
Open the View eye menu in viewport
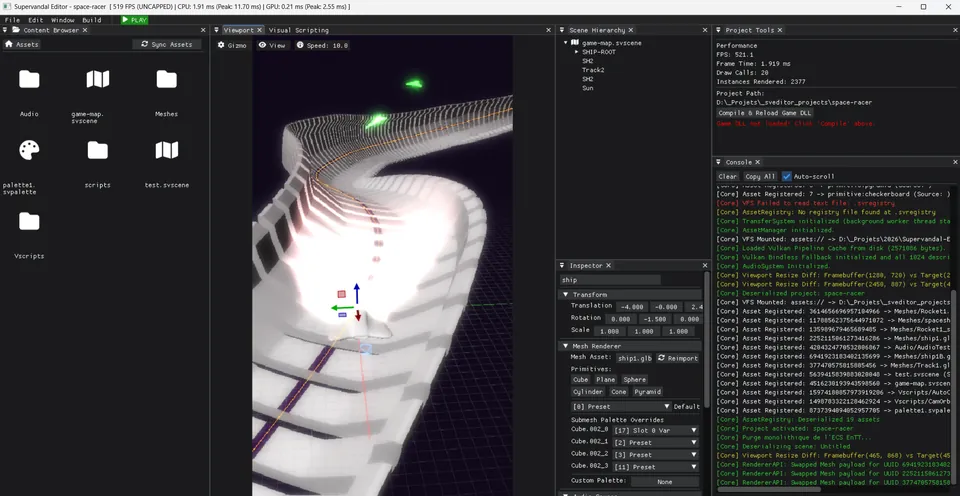click(x=272, y=45)
